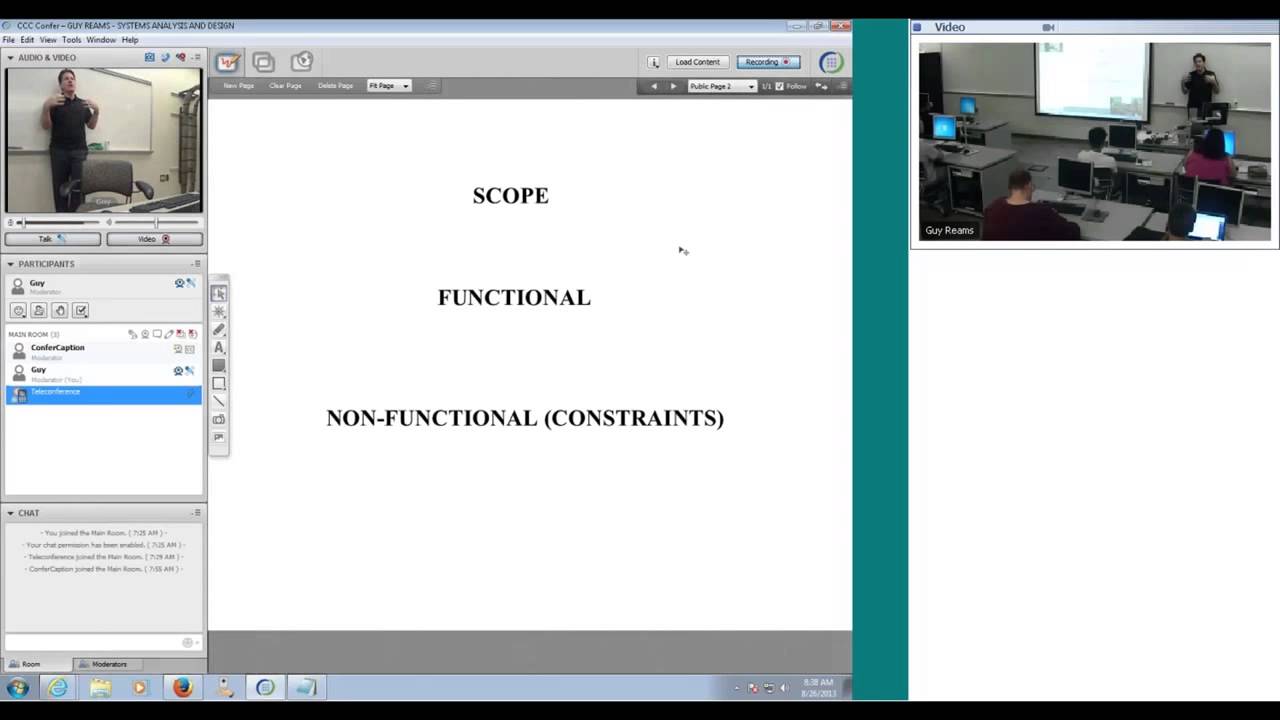1280x720 pixels.
Task: Switch to Application Sharing mode icon
Action: click(x=264, y=62)
